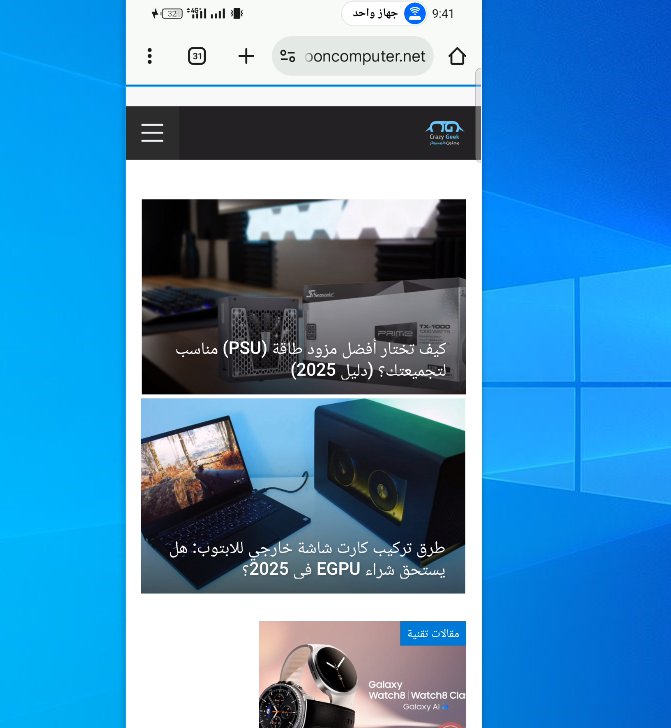Open the browser three-dot menu

[150, 56]
